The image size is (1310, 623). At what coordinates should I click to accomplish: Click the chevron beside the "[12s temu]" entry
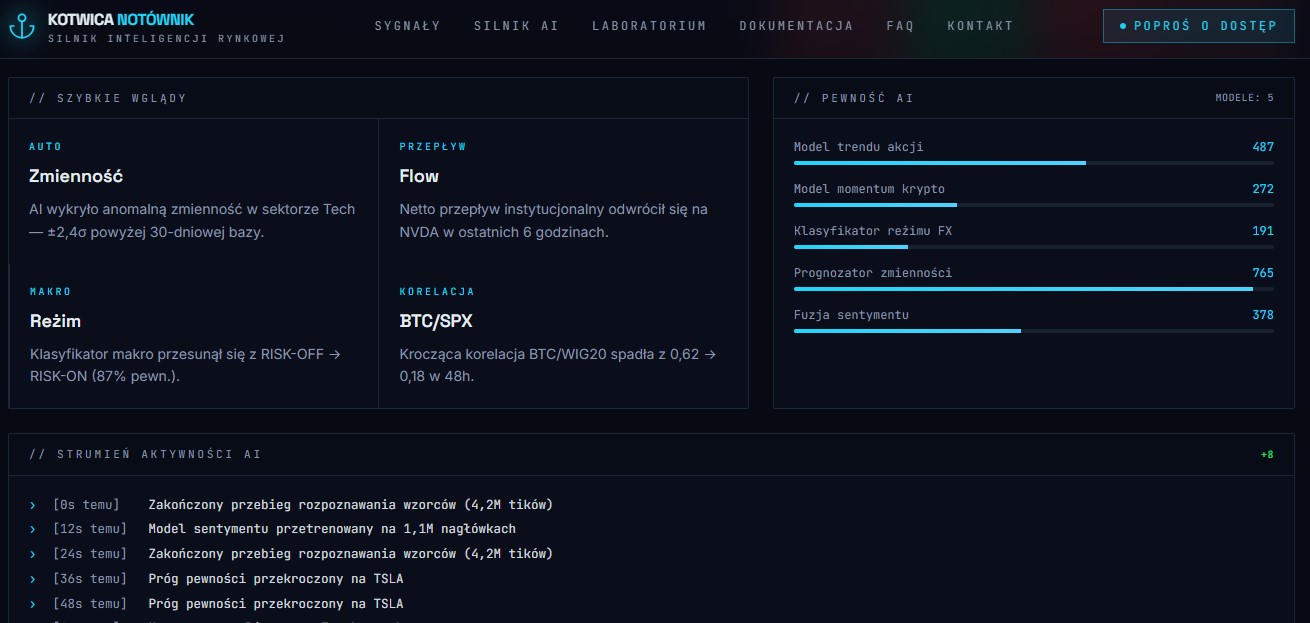(x=34, y=528)
